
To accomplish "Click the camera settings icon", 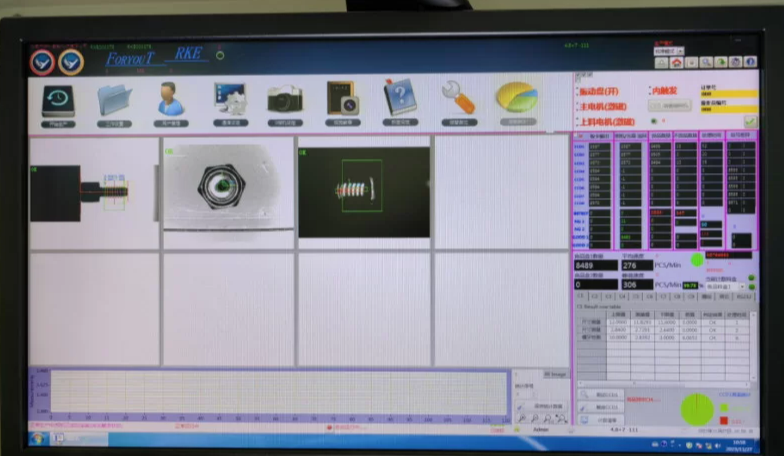I will 285,102.
